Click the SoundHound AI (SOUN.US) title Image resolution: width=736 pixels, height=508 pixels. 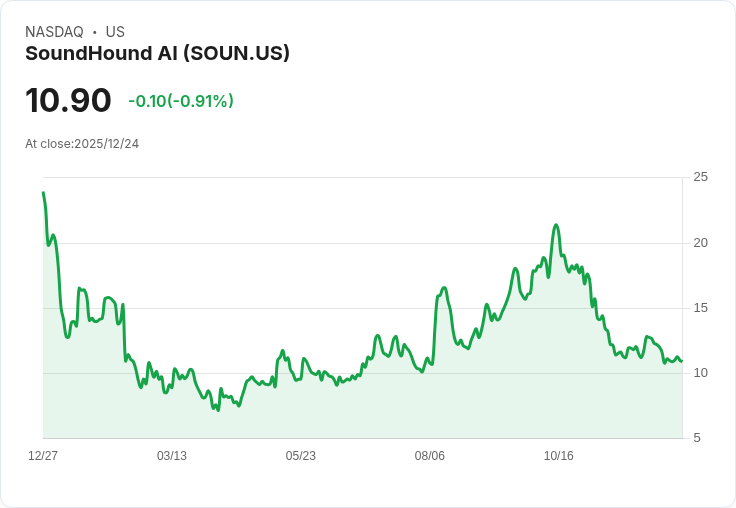point(157,54)
